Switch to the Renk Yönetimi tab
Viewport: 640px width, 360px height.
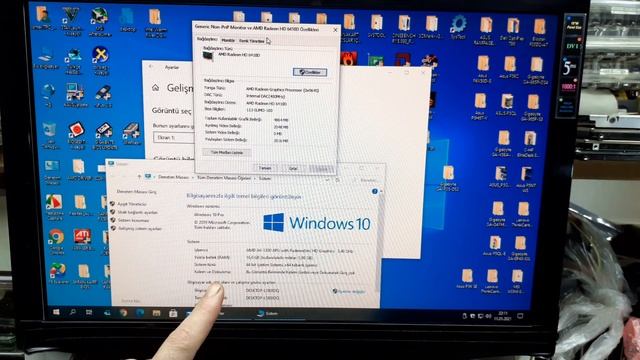point(252,41)
